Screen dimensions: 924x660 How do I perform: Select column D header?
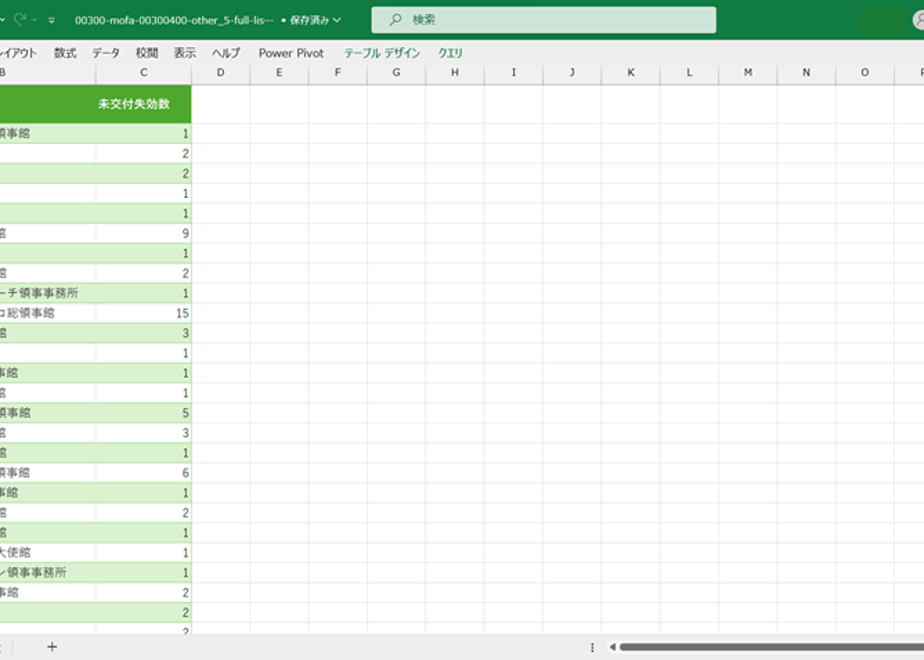coord(220,72)
